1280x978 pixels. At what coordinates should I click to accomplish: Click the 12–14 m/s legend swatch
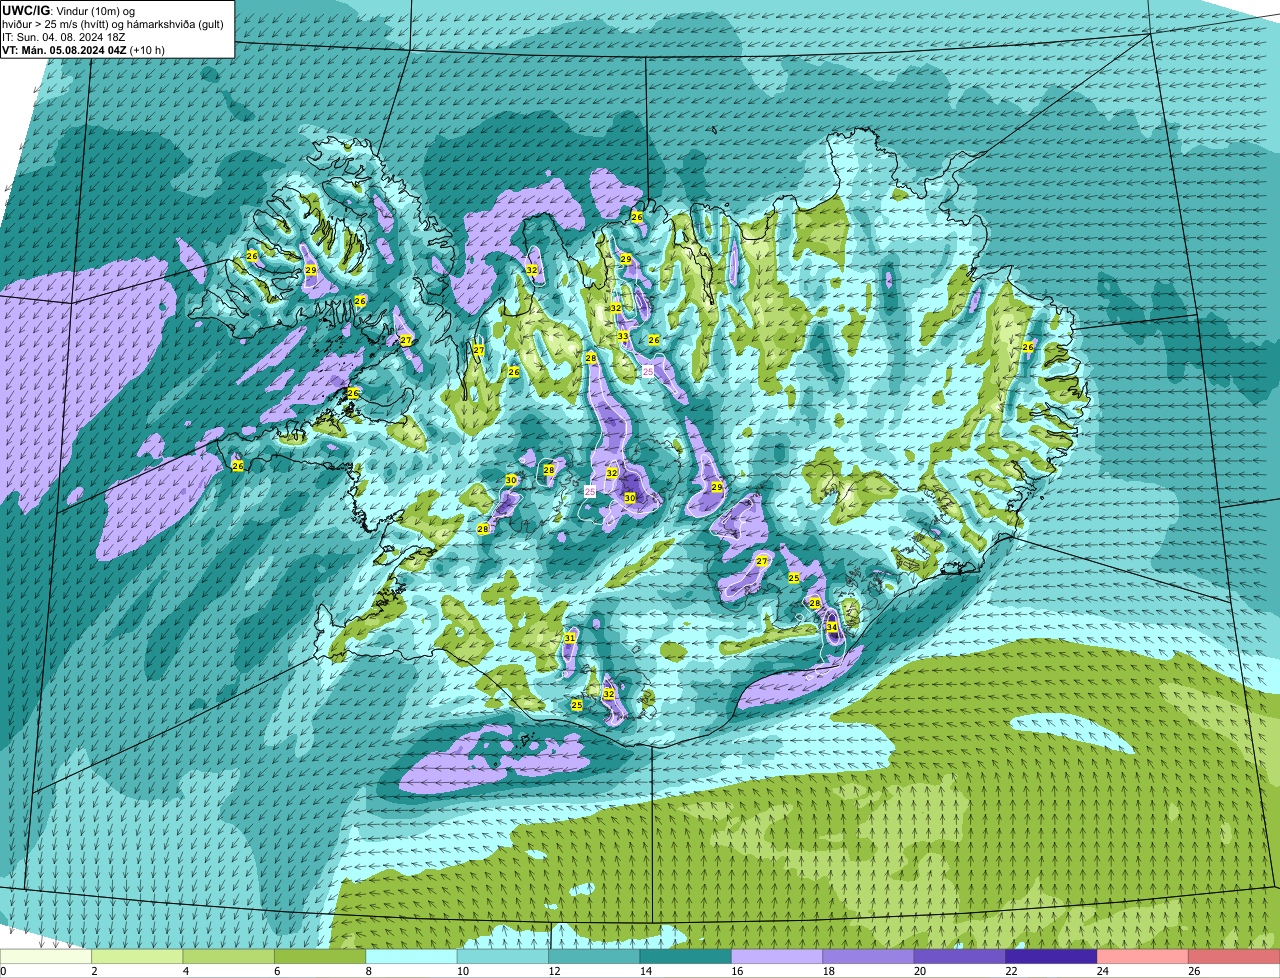coord(594,956)
